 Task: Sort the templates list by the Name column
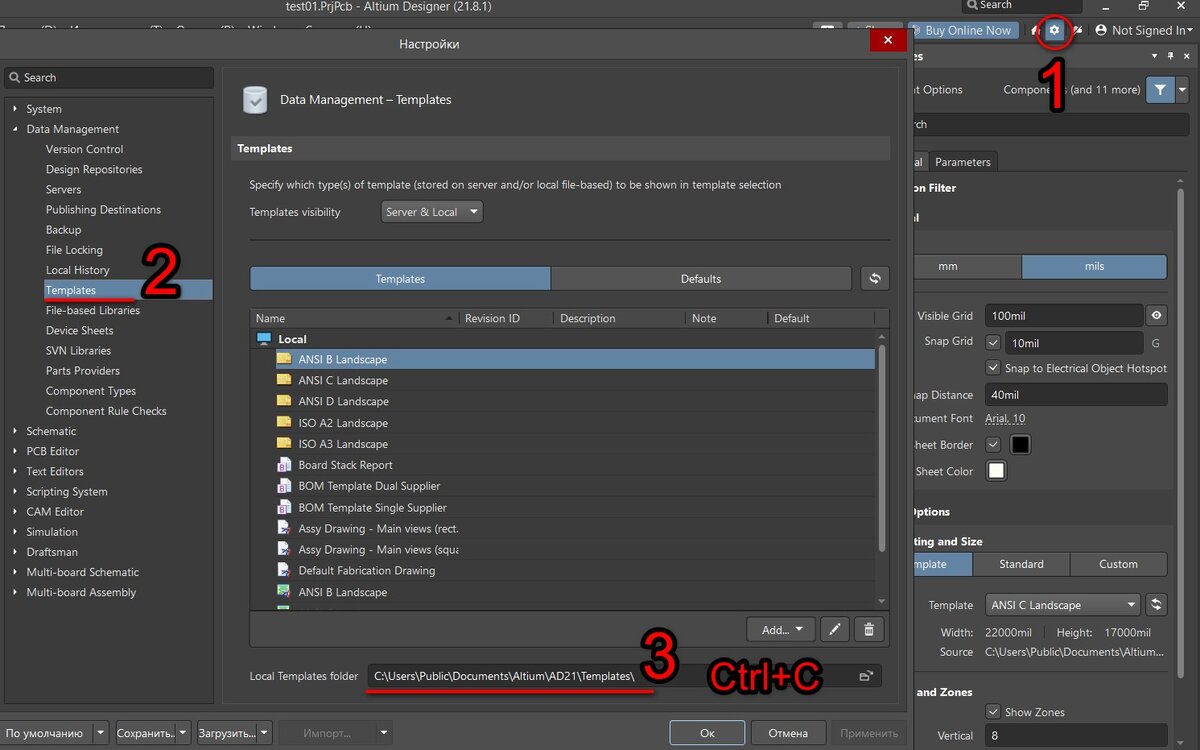coord(355,318)
